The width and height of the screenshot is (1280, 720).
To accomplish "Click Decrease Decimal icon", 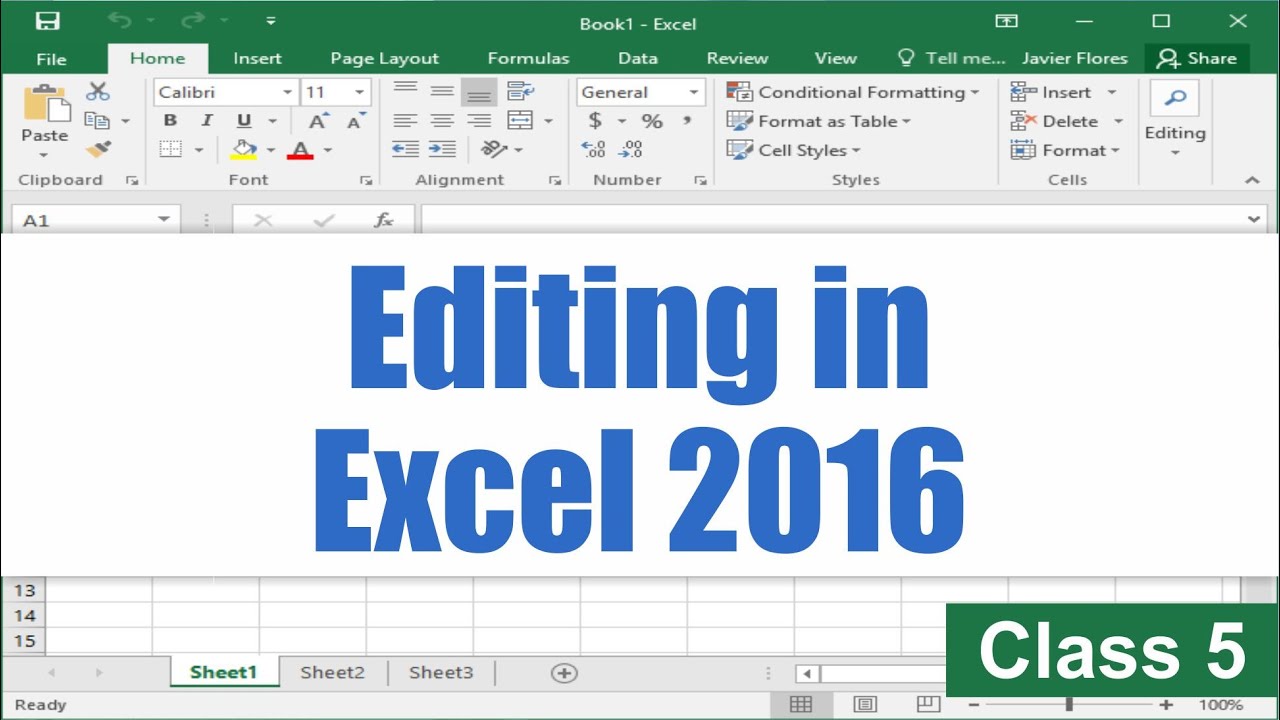I will pos(630,150).
